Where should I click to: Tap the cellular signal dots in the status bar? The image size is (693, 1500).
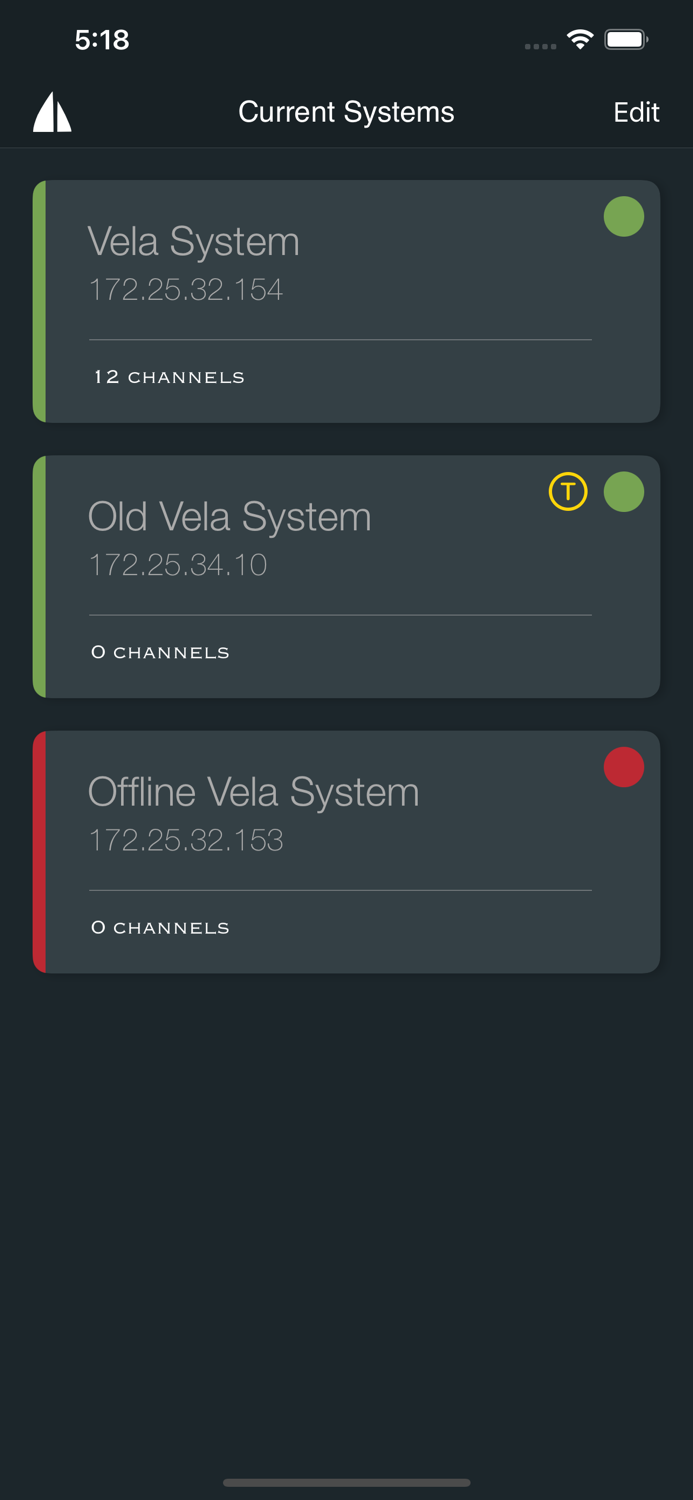pyautogui.click(x=540, y=46)
